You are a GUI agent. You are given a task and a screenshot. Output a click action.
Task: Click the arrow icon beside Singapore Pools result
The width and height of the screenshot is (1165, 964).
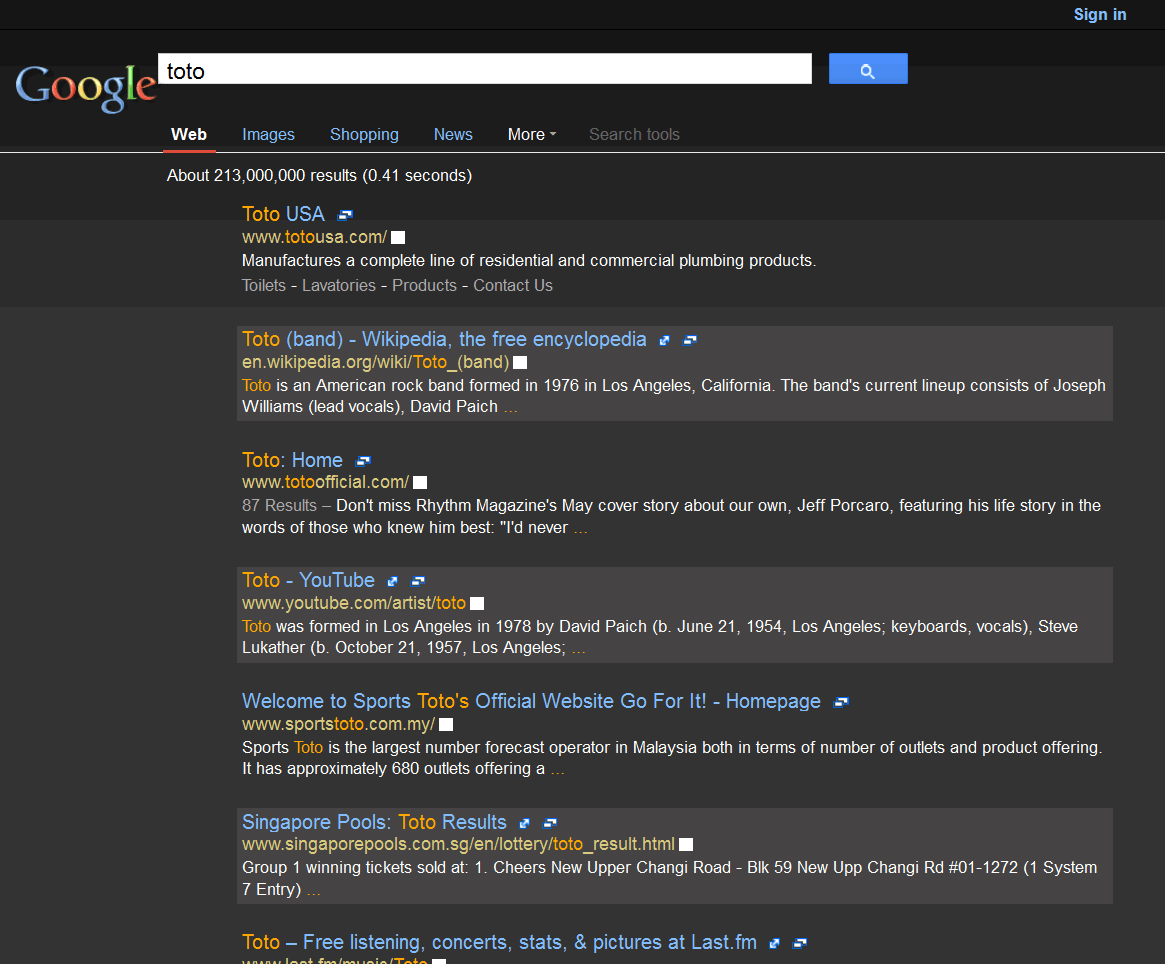pyautogui.click(x=525, y=823)
